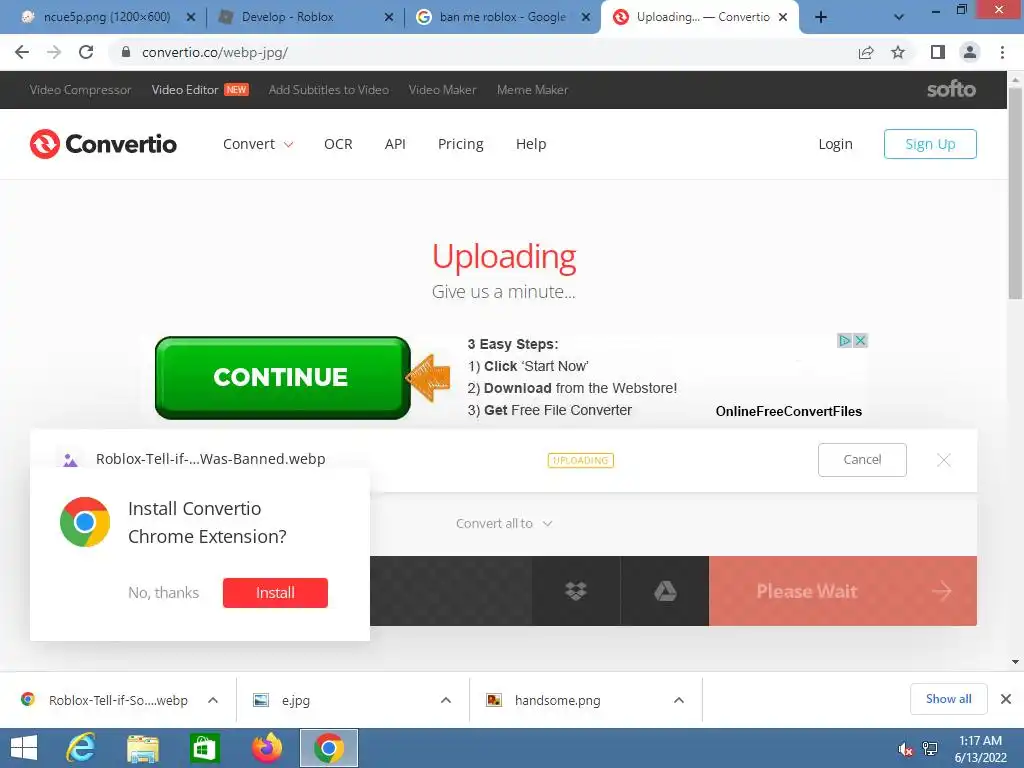
Task: Expand options for handsome.png download
Action: tap(679, 700)
